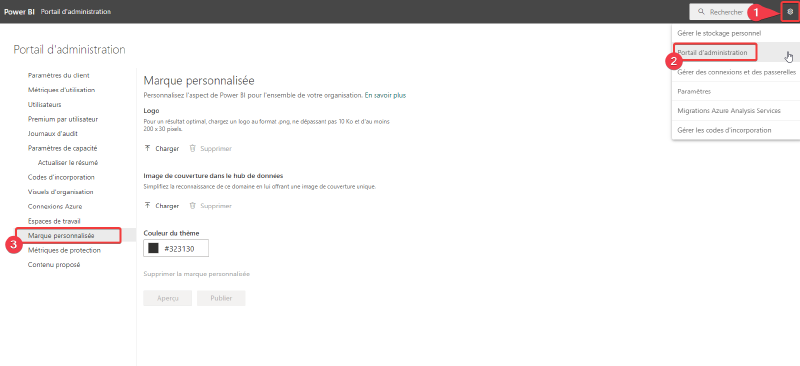Viewport: 800px width, 366px height.
Task: Click the Logo Supprimer trash icon
Action: coord(192,149)
